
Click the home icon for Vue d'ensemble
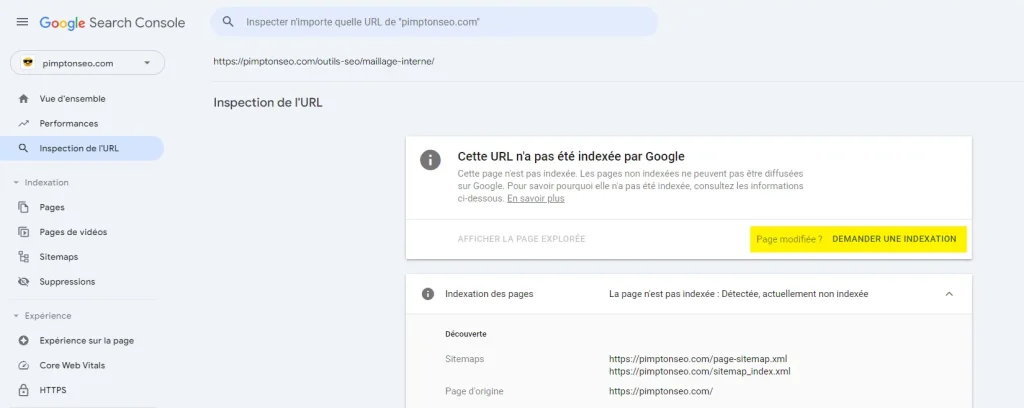[x=24, y=99]
